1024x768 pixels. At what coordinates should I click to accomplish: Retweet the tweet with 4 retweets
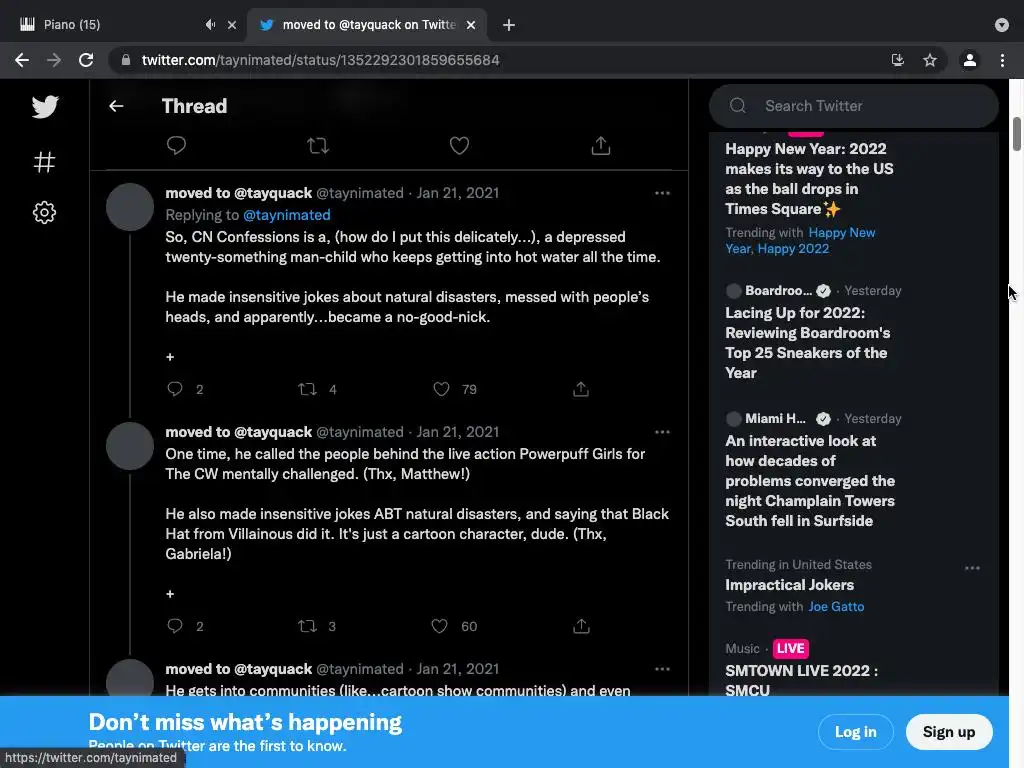pos(307,389)
